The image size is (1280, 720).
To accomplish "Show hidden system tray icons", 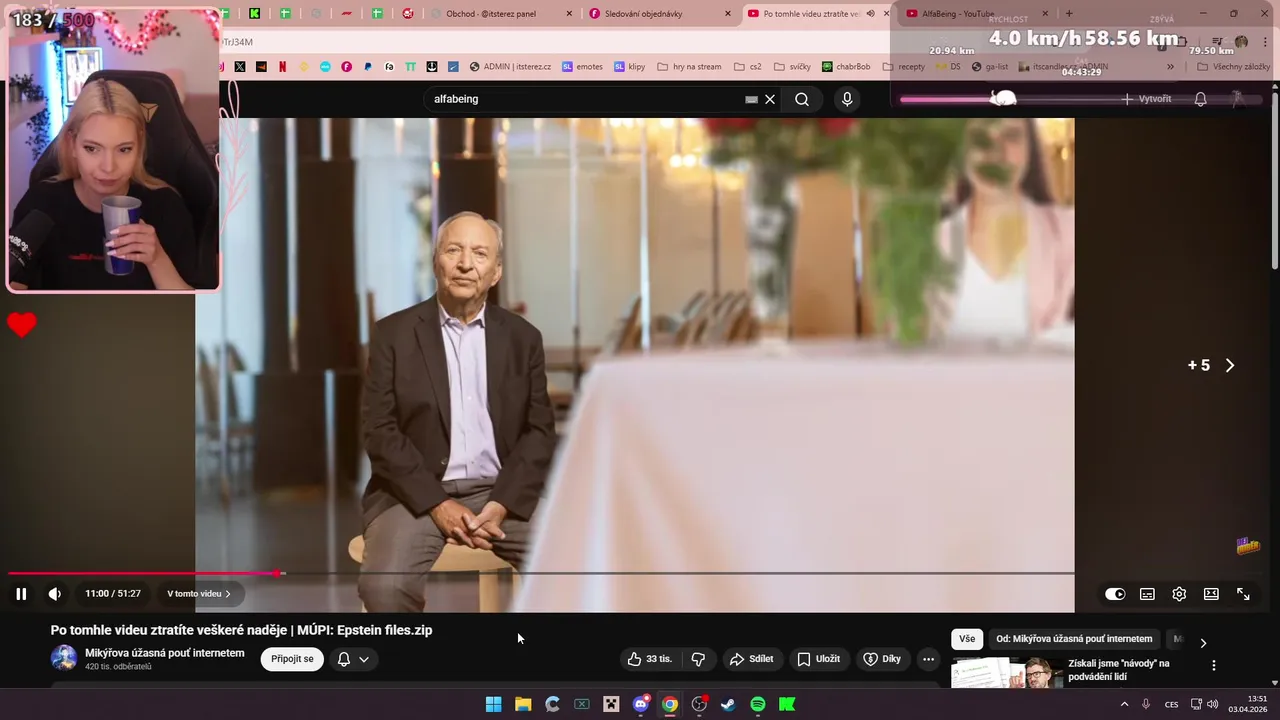I will [x=1124, y=704].
